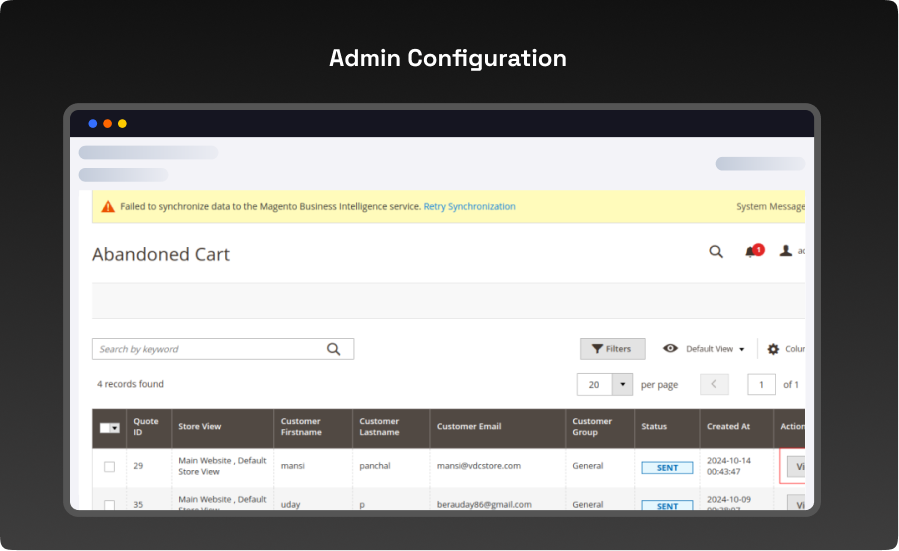Click the search magnifier icon in page header

tap(716, 252)
